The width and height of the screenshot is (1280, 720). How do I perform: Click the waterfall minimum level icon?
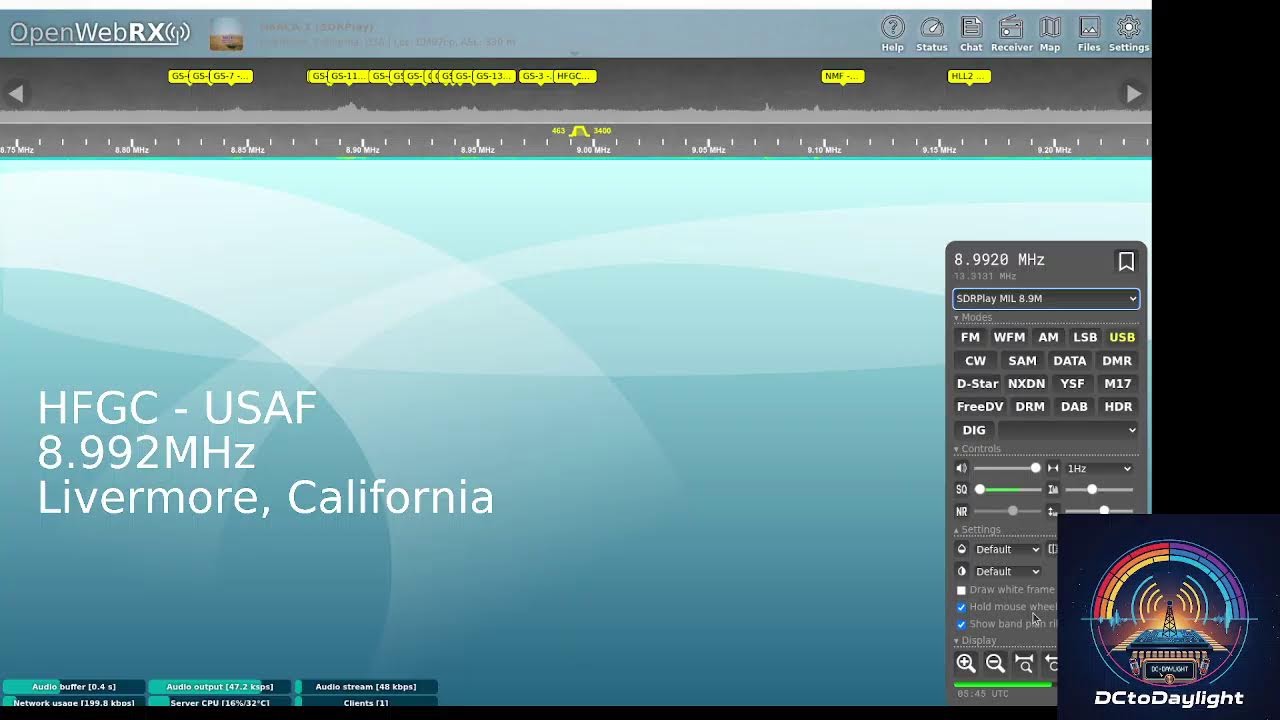1053,490
